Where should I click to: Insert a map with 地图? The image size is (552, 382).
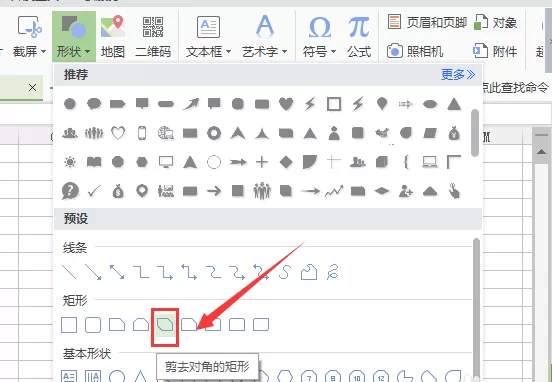pos(113,36)
